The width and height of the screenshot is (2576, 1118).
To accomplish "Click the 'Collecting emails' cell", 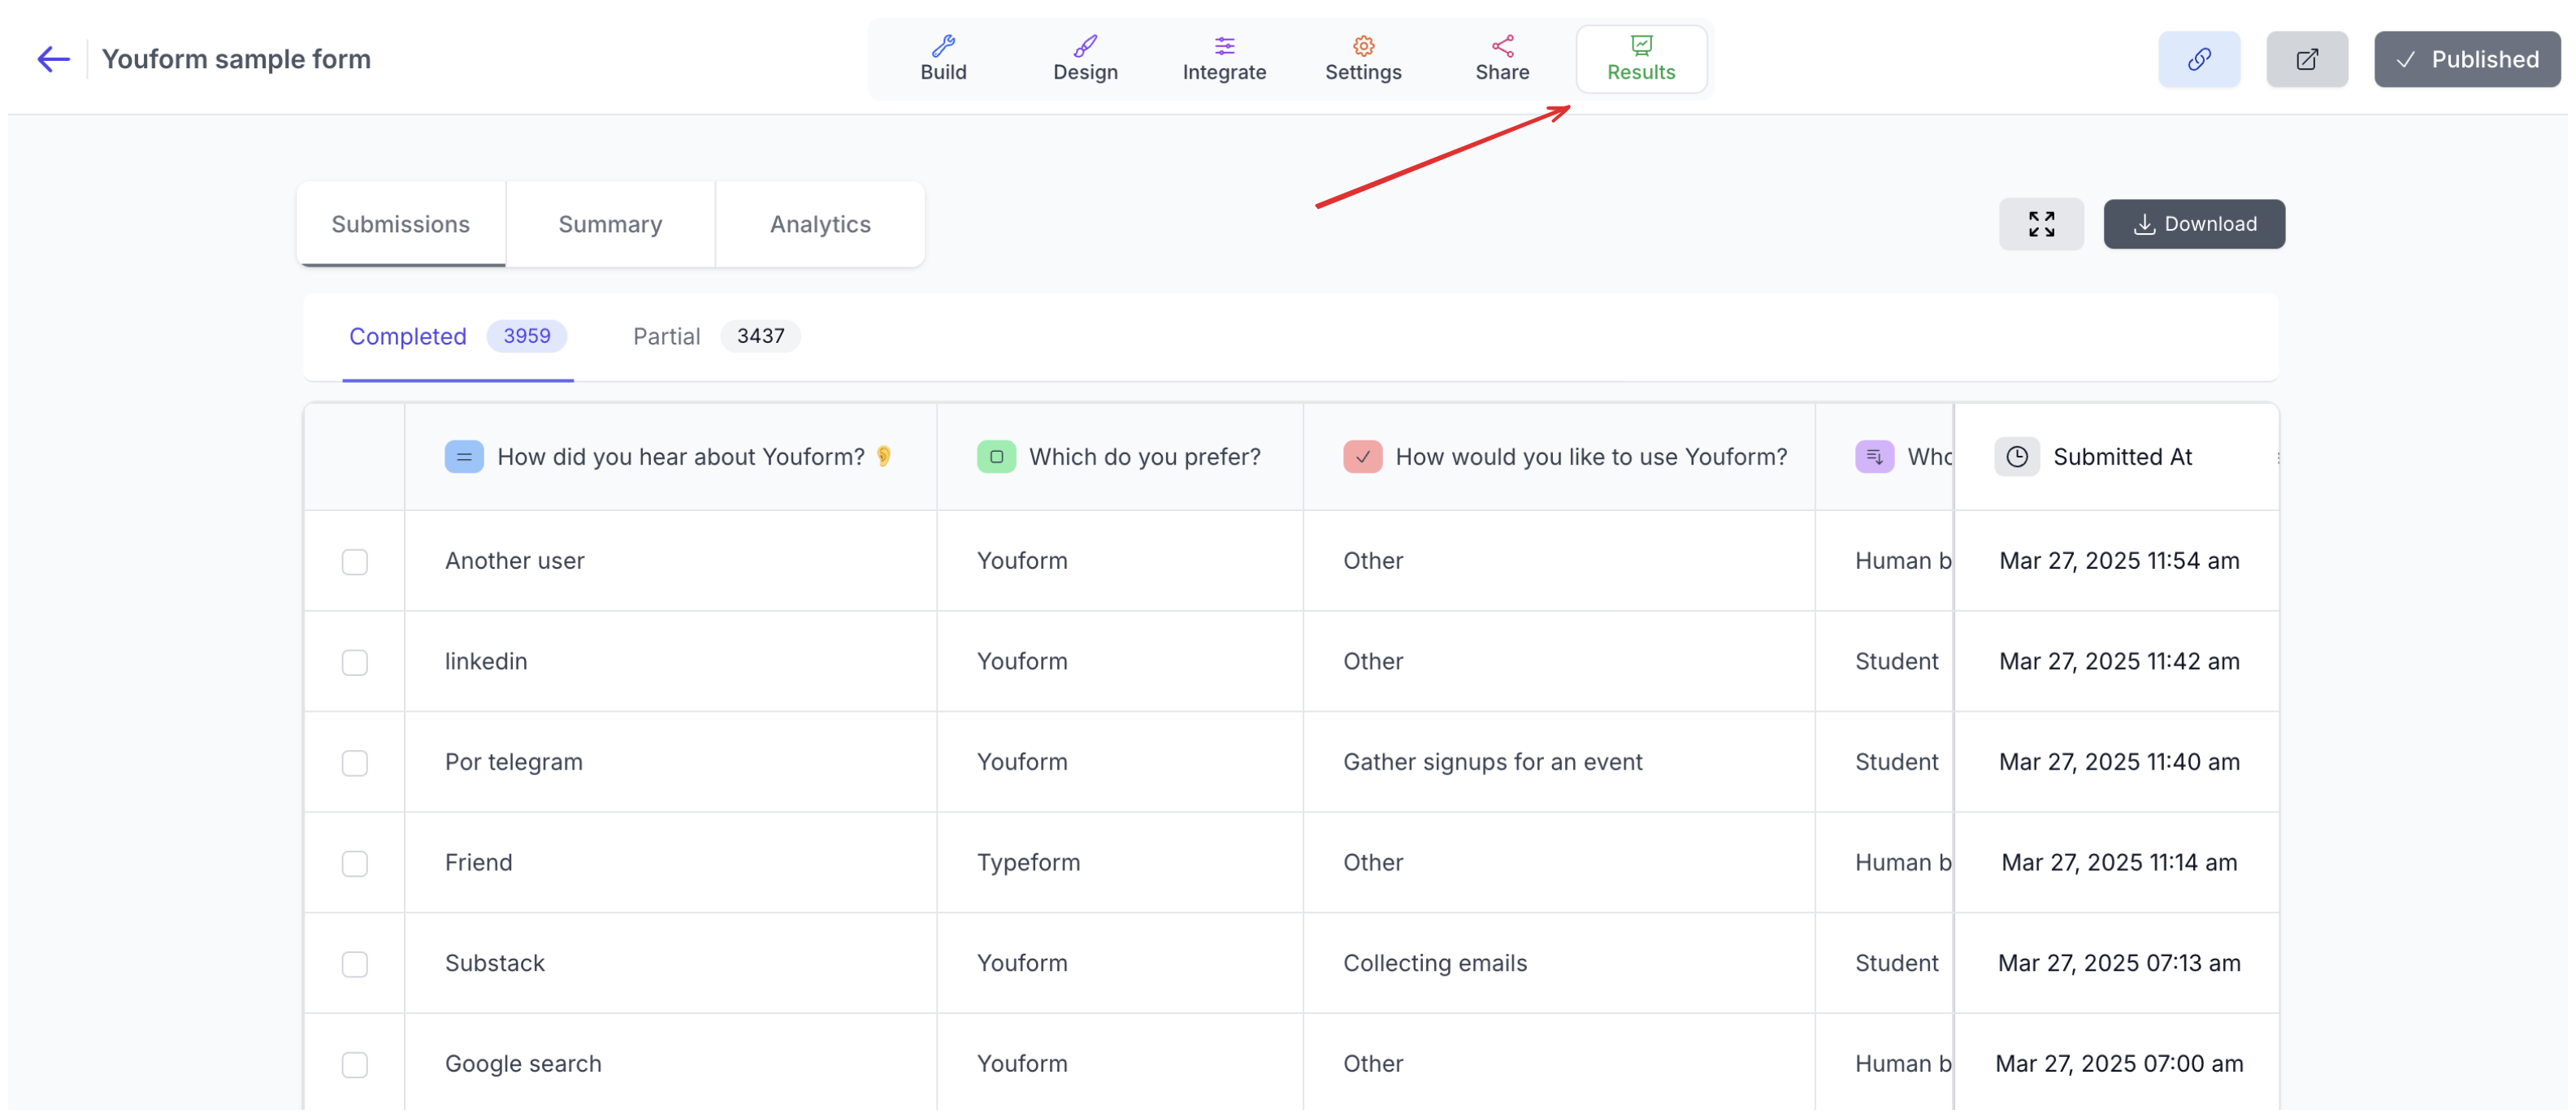I will coord(1559,963).
